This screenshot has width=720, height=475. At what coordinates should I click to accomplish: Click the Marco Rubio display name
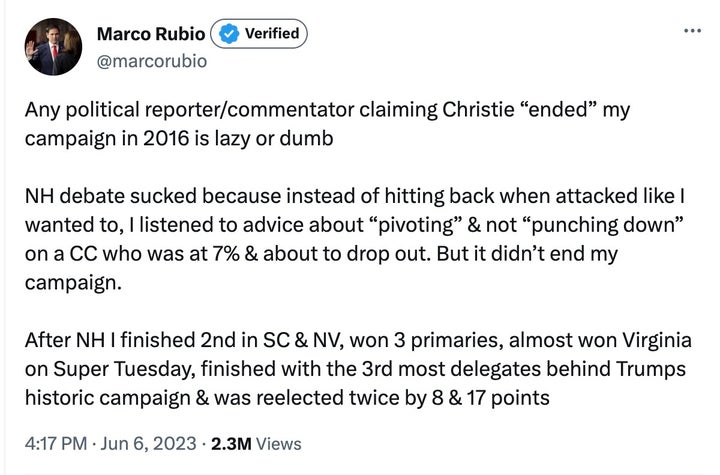coord(151,34)
